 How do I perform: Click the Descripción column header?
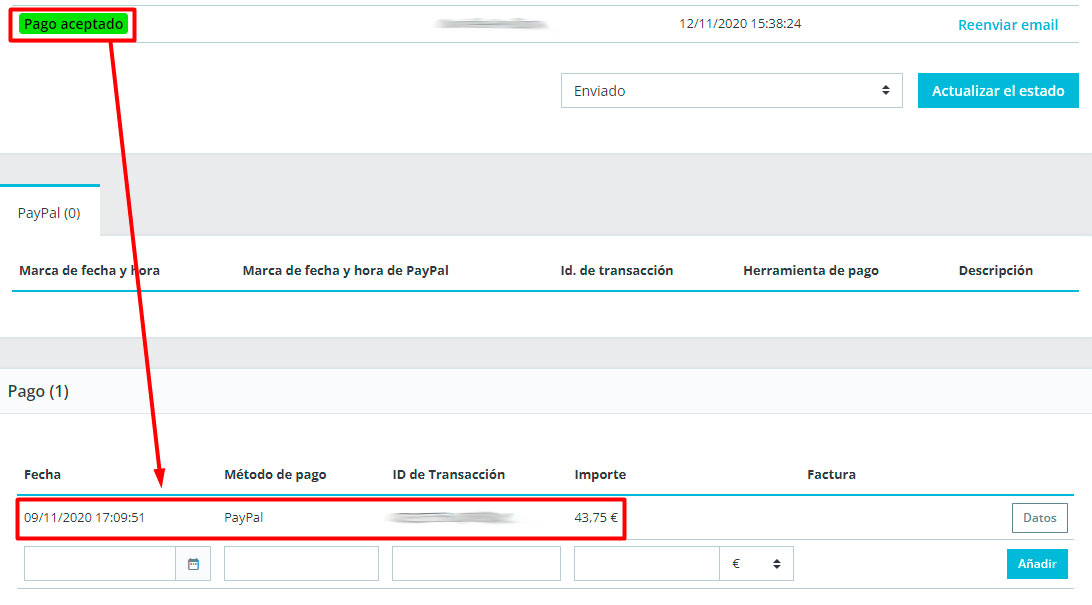pos(996,270)
